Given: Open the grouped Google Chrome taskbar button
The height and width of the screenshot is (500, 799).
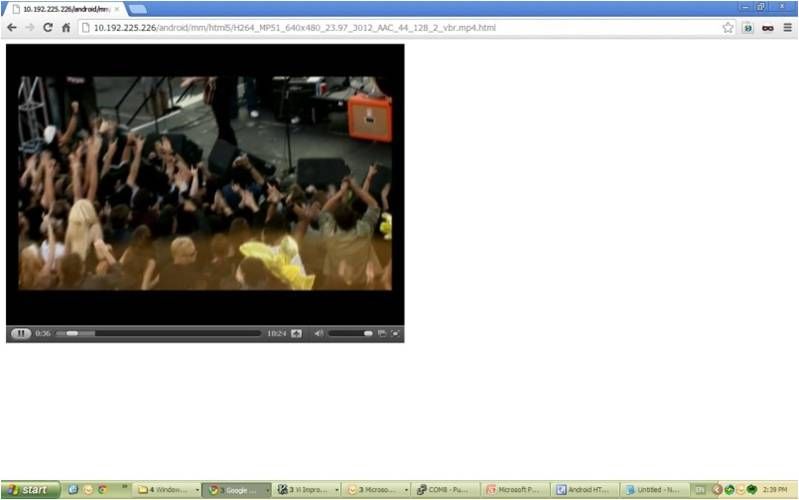Looking at the screenshot, I should (x=237, y=490).
